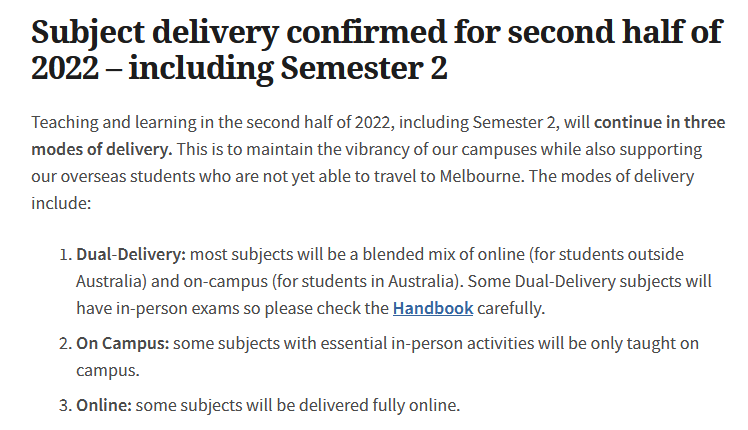Click the "Subject delivery confirmed" page heading
Screen dimensions: 748x430
377,50
